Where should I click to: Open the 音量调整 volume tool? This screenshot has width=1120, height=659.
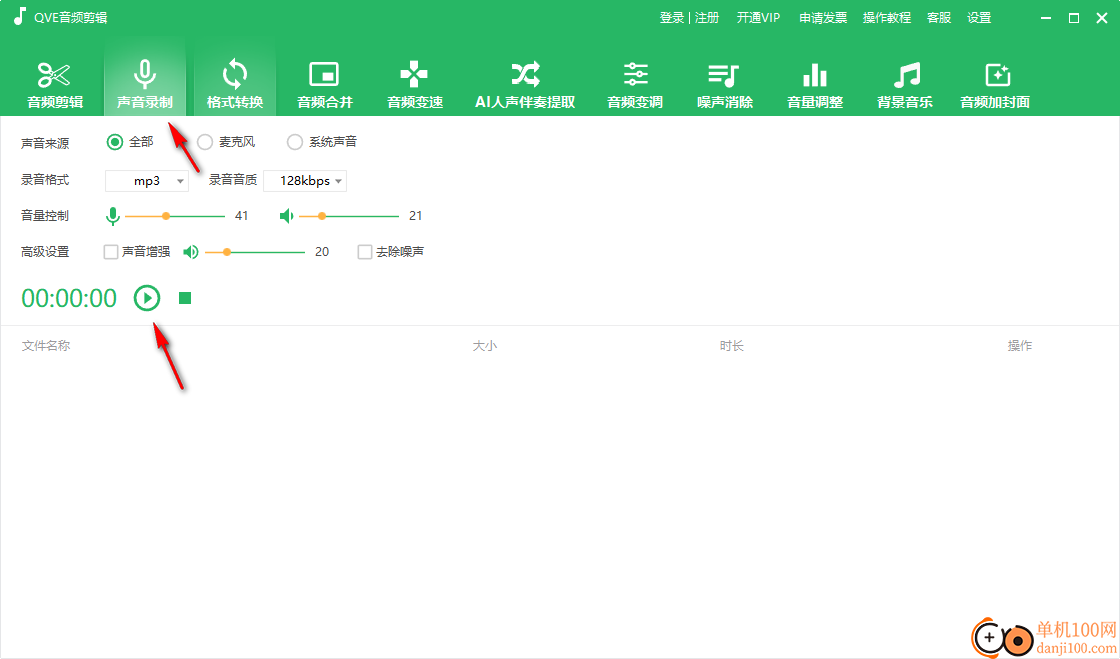pyautogui.click(x=815, y=85)
